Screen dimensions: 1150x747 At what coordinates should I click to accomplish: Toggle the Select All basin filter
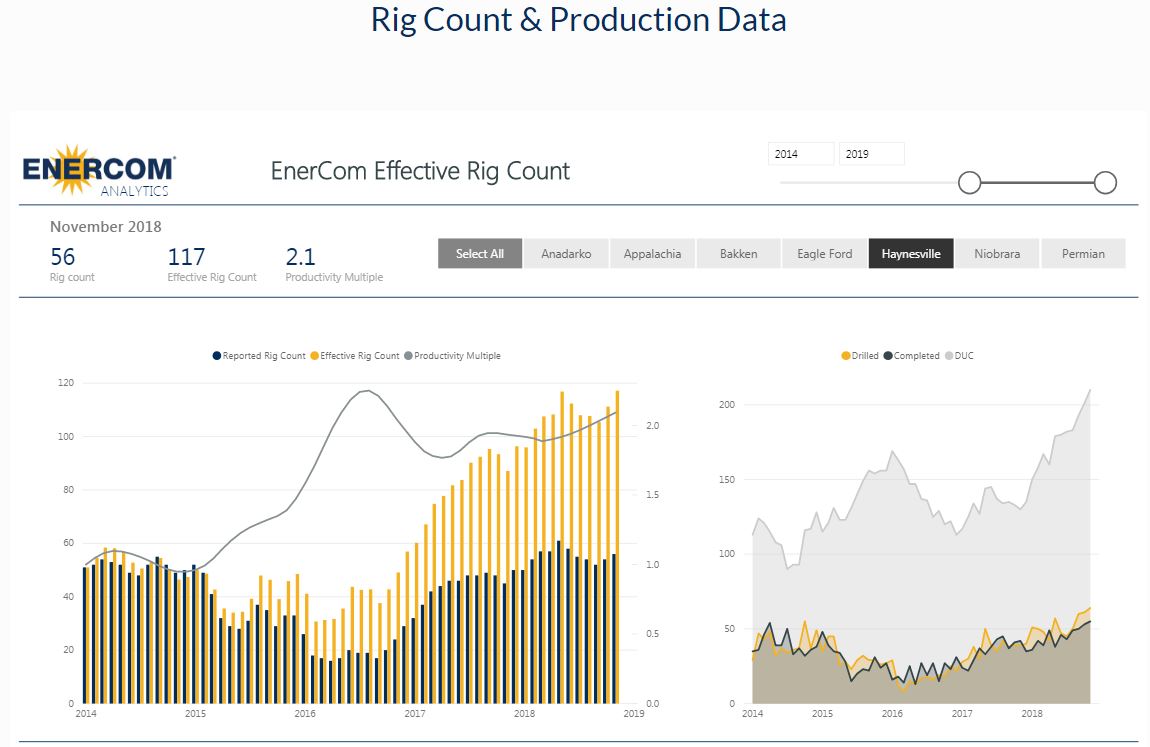click(480, 254)
